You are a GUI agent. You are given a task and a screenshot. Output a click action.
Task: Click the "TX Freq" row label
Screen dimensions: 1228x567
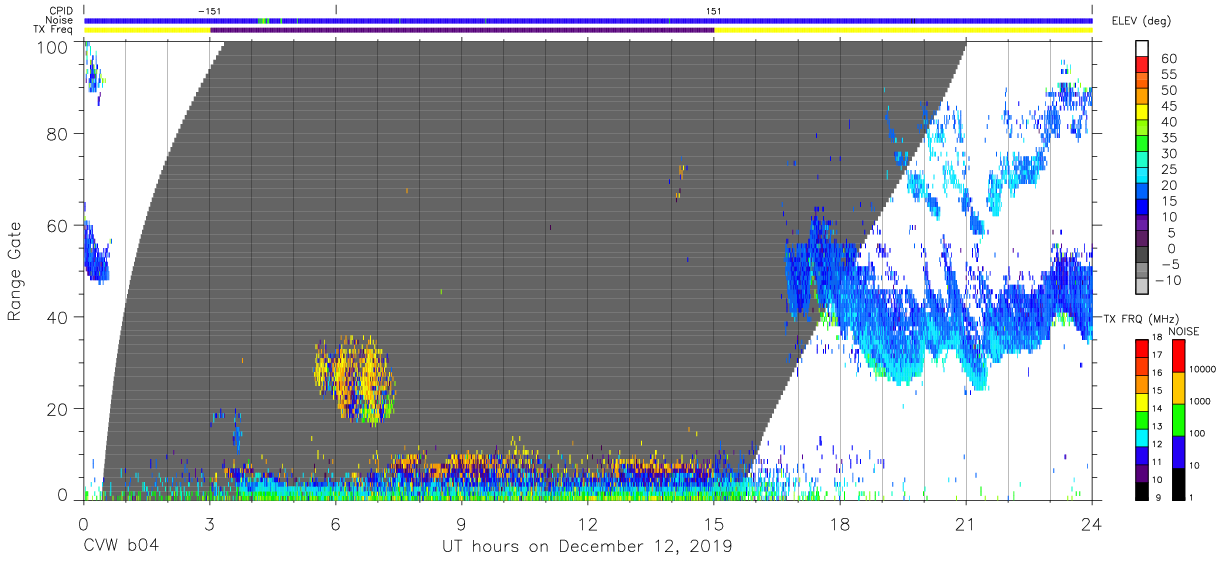point(55,30)
